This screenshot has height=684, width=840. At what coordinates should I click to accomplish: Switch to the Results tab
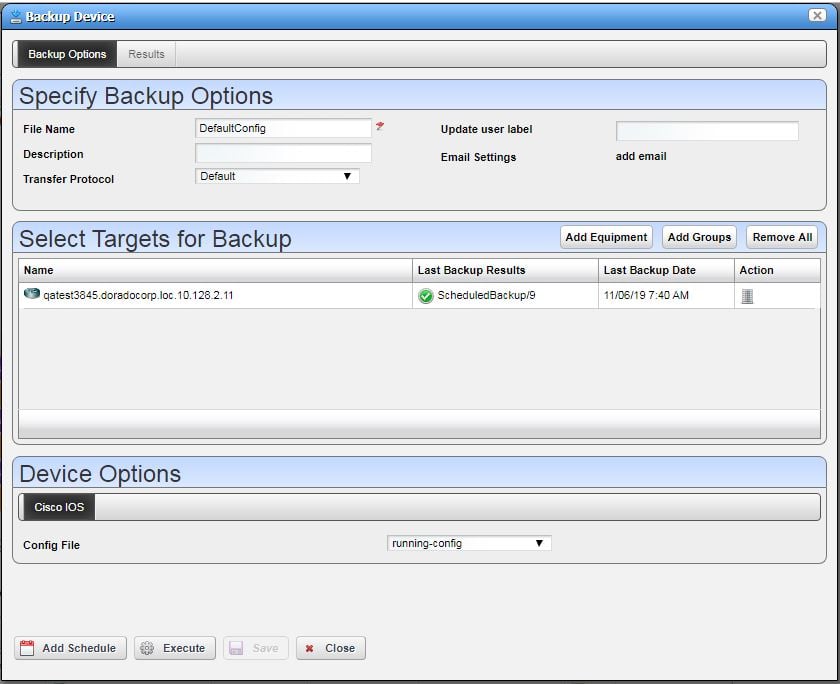click(146, 54)
